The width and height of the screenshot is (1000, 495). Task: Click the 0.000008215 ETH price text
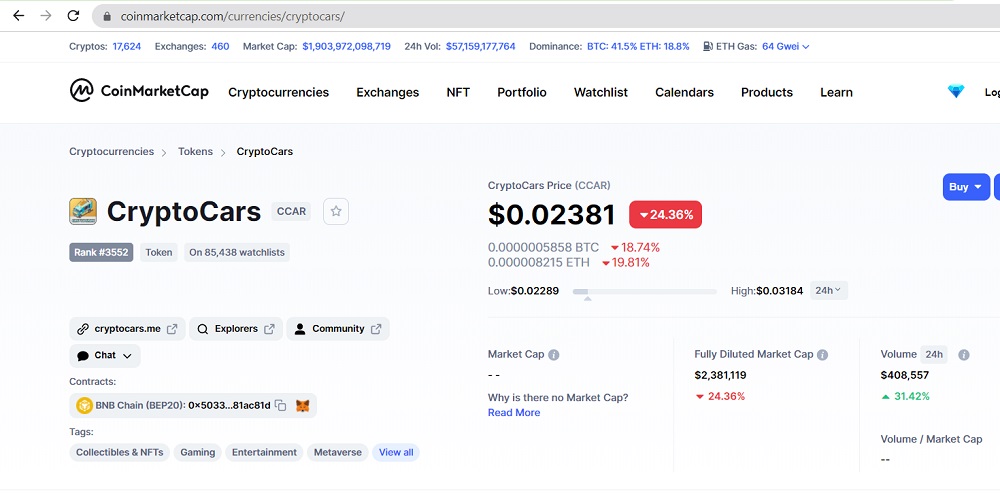(539, 263)
